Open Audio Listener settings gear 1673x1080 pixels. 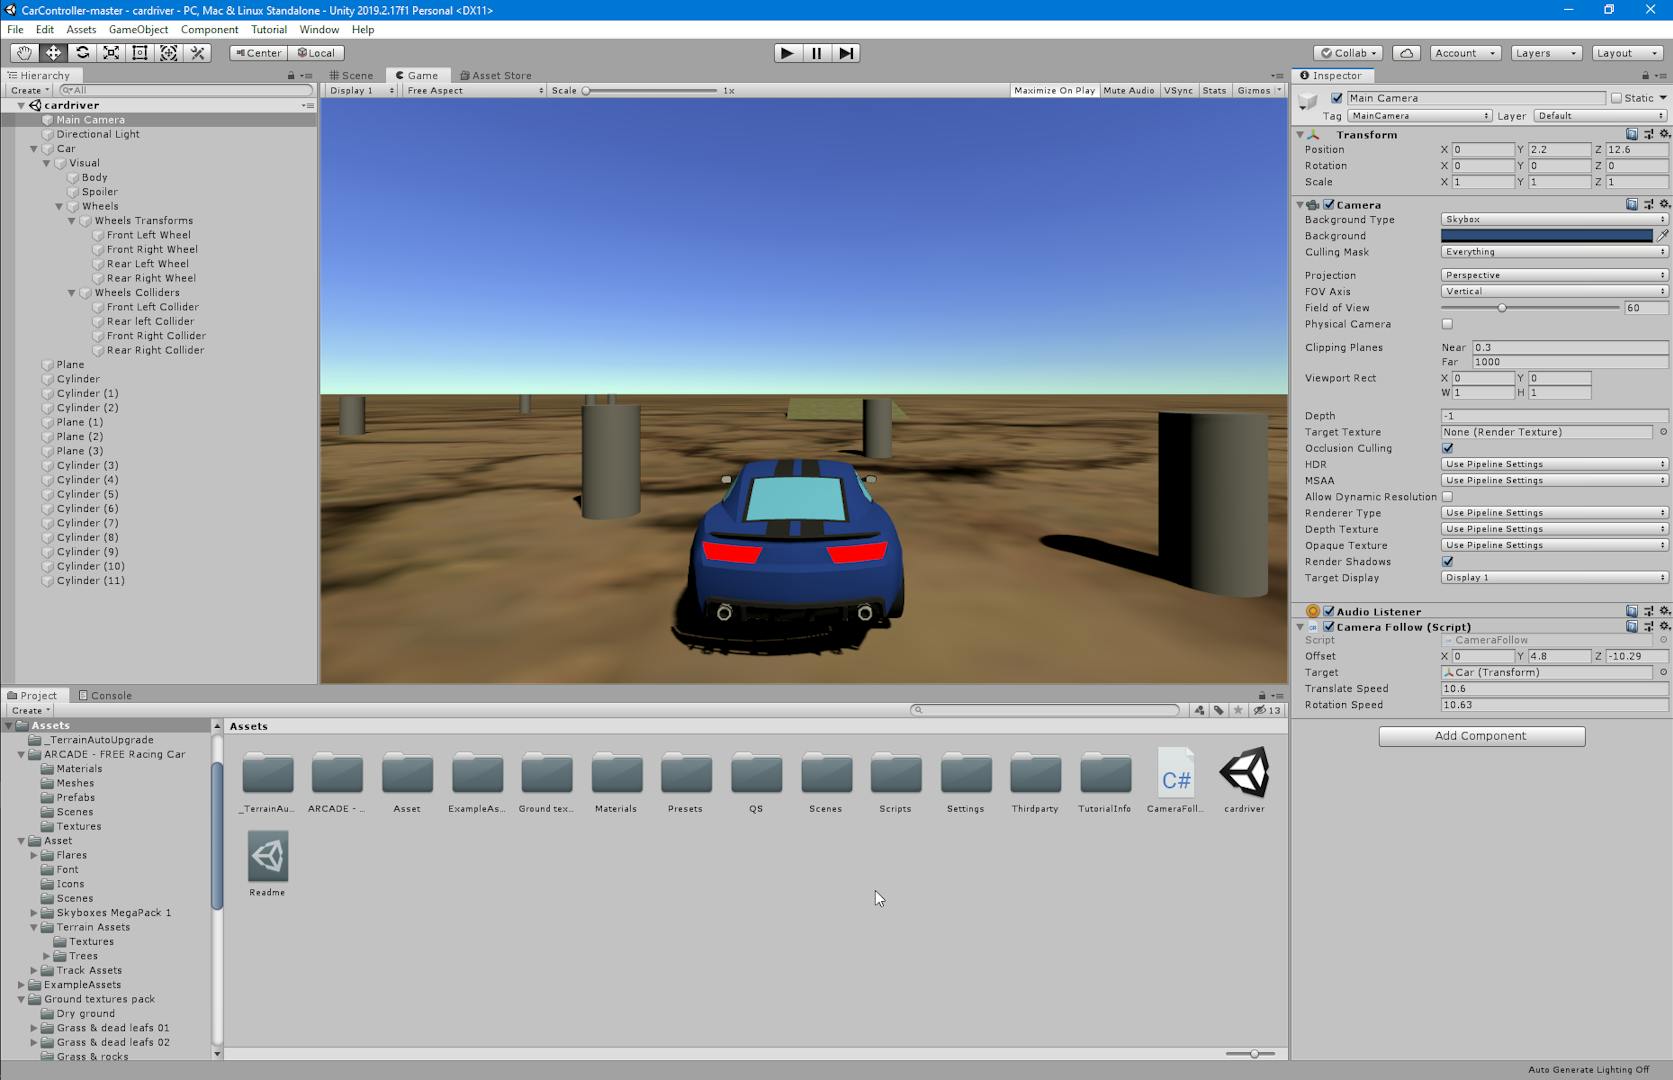click(x=1664, y=611)
